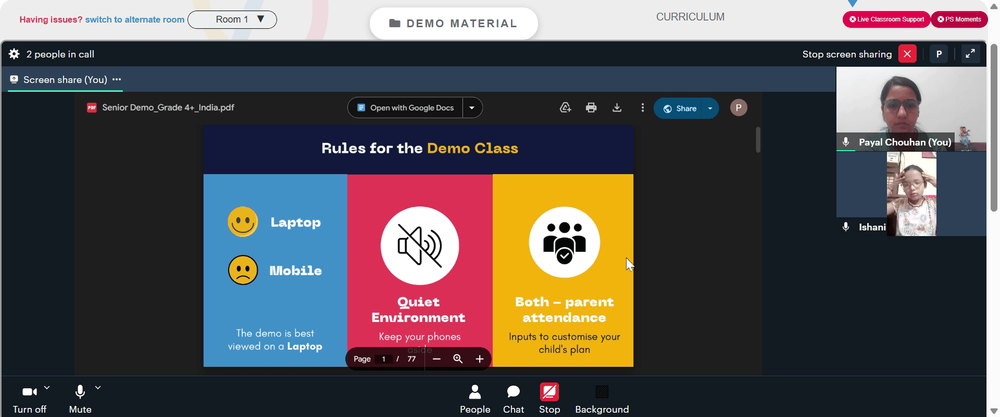Click switch to alternate room link
The image size is (1000, 417).
point(135,20)
